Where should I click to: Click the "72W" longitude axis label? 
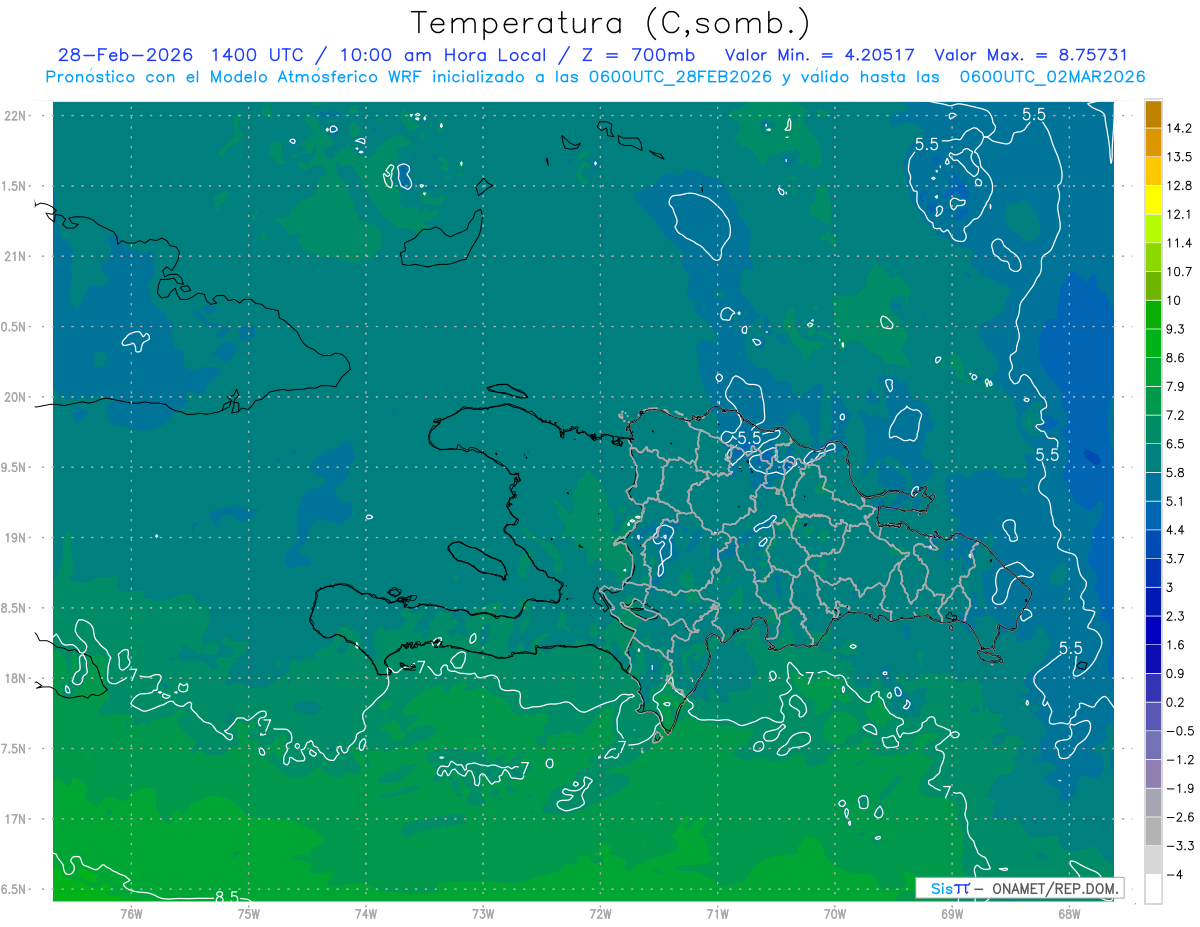pyautogui.click(x=600, y=913)
